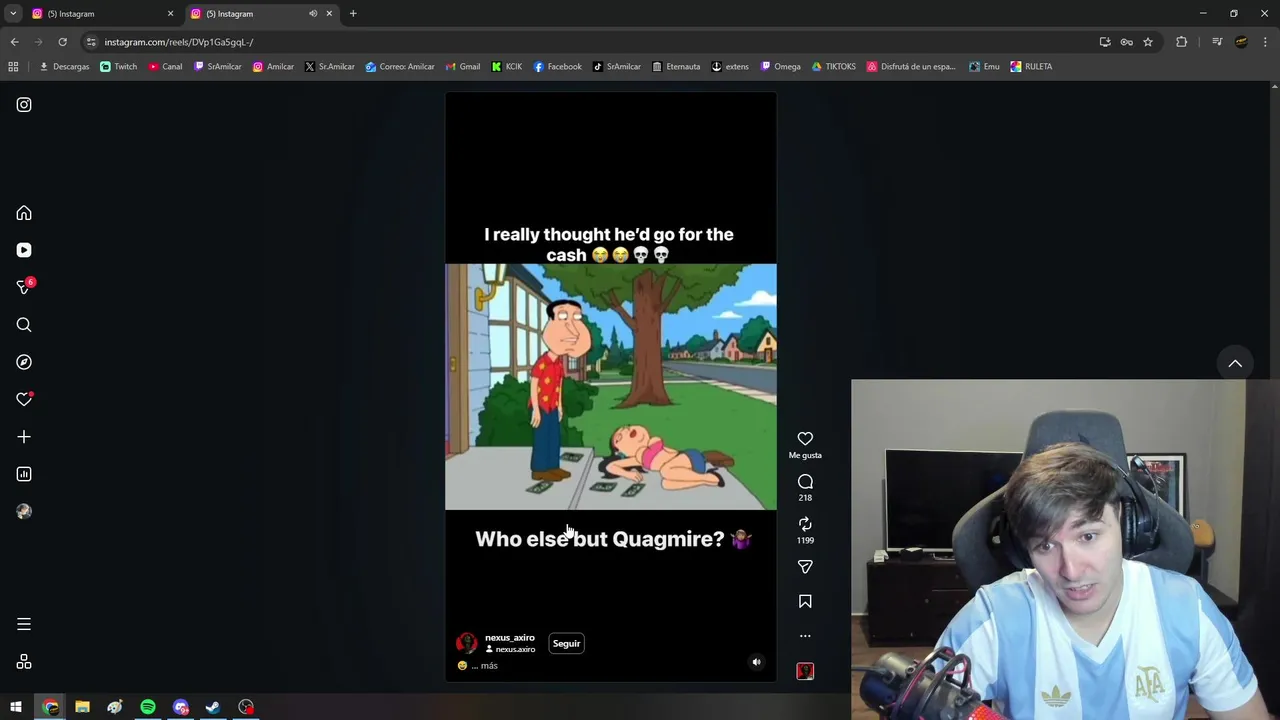
Task: Close the active Instagram tab
Action: coord(329,14)
